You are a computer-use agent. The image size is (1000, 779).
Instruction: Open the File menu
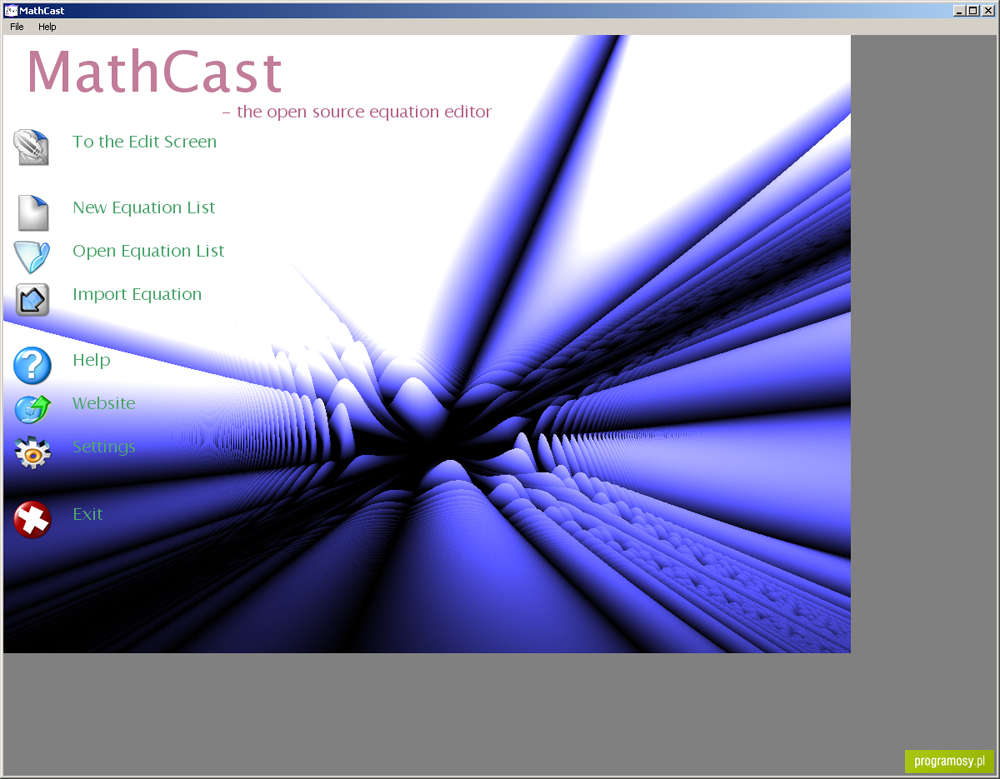point(17,27)
